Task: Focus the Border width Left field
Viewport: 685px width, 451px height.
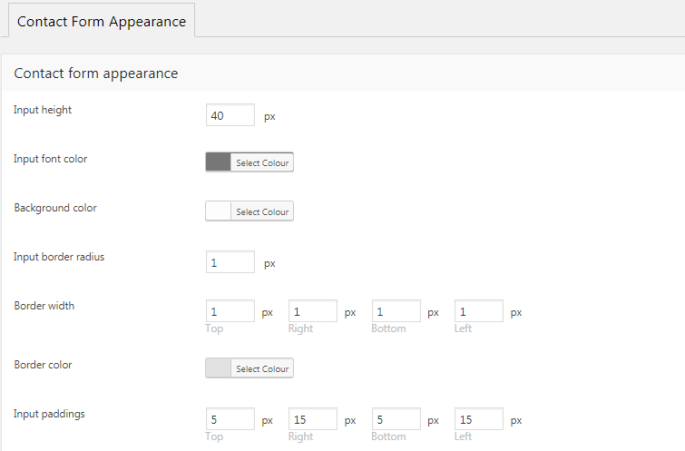Action: pos(478,311)
